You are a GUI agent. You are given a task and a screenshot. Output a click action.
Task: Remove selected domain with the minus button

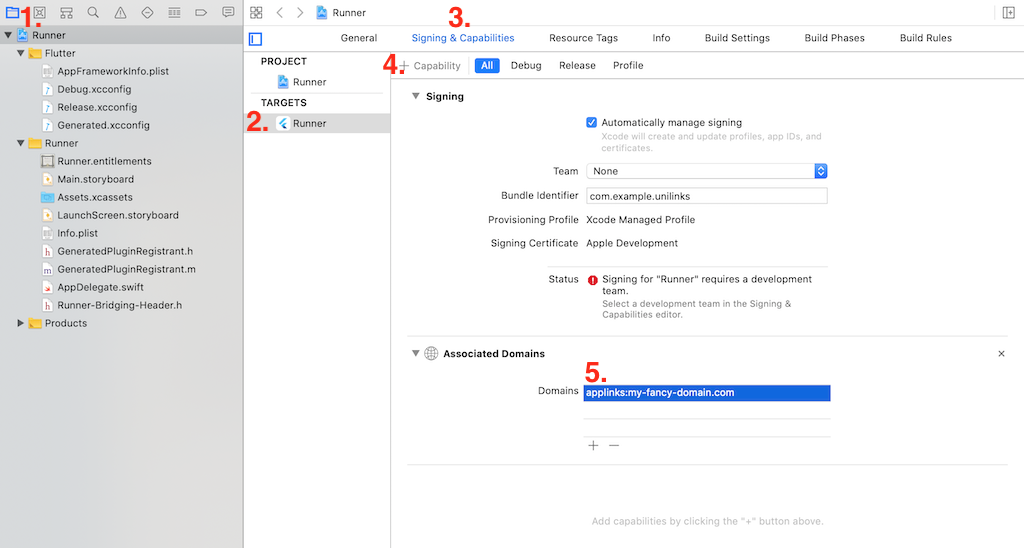(x=614, y=445)
